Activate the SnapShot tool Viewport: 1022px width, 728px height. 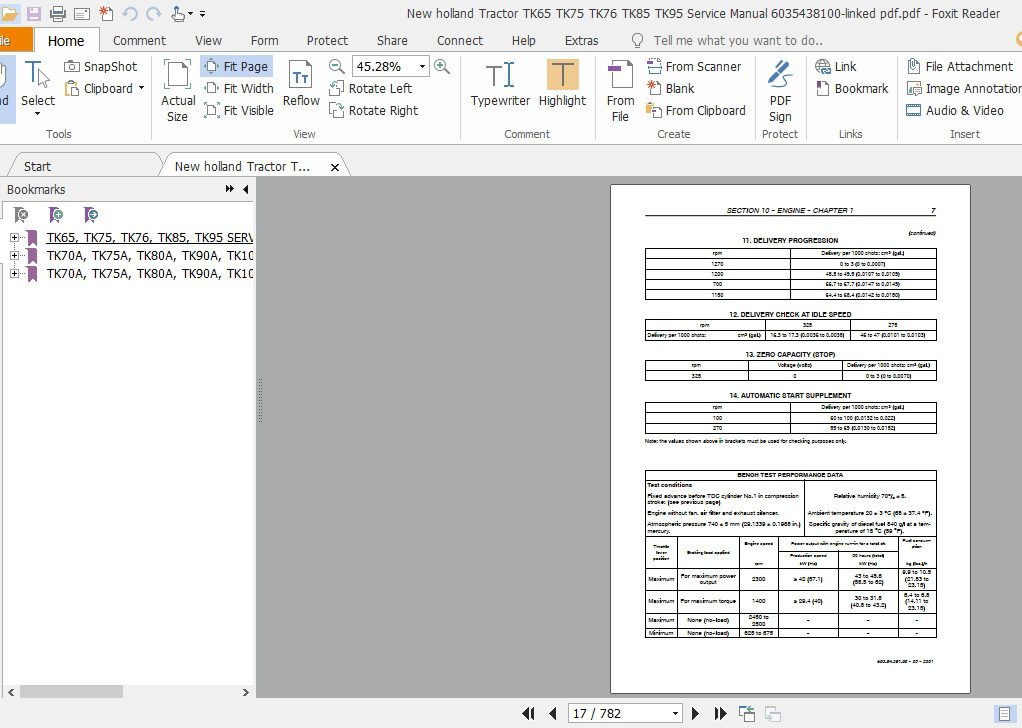tap(101, 66)
